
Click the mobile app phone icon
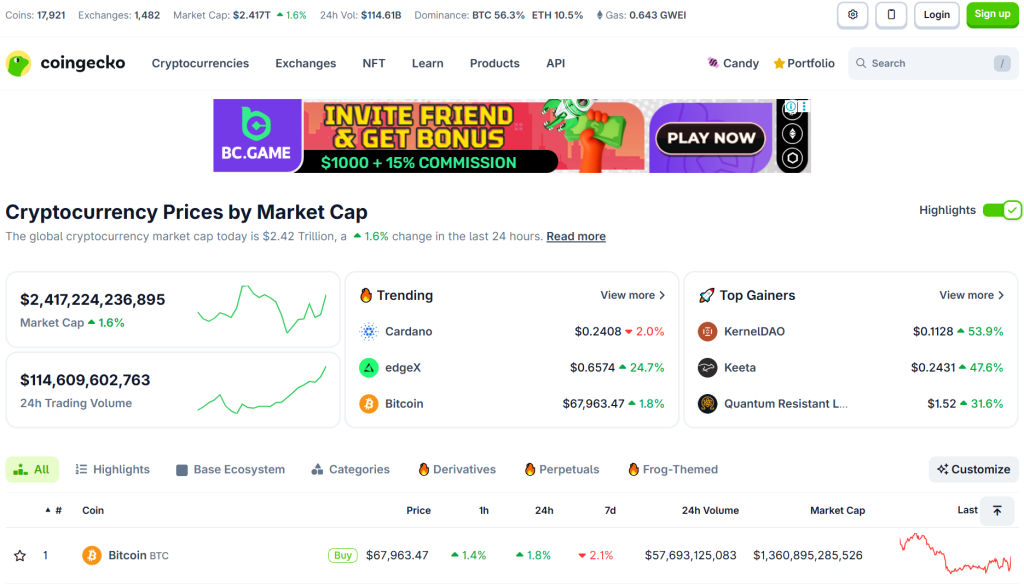[891, 15]
